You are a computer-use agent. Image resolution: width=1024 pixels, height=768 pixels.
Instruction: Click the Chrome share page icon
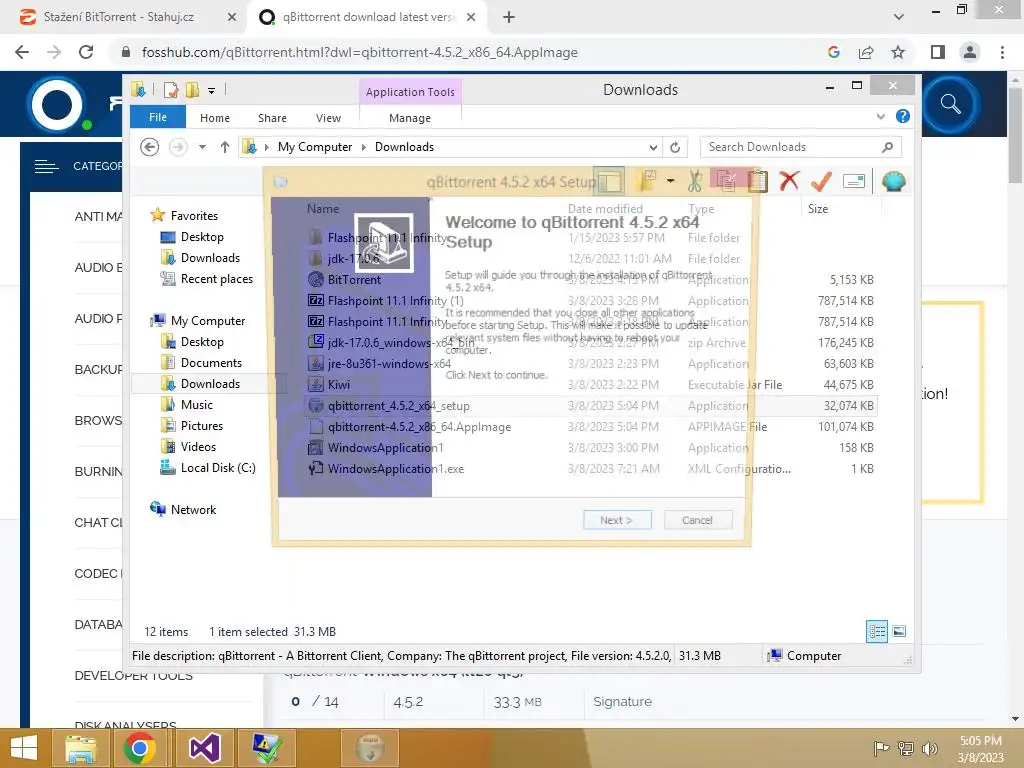(866, 52)
